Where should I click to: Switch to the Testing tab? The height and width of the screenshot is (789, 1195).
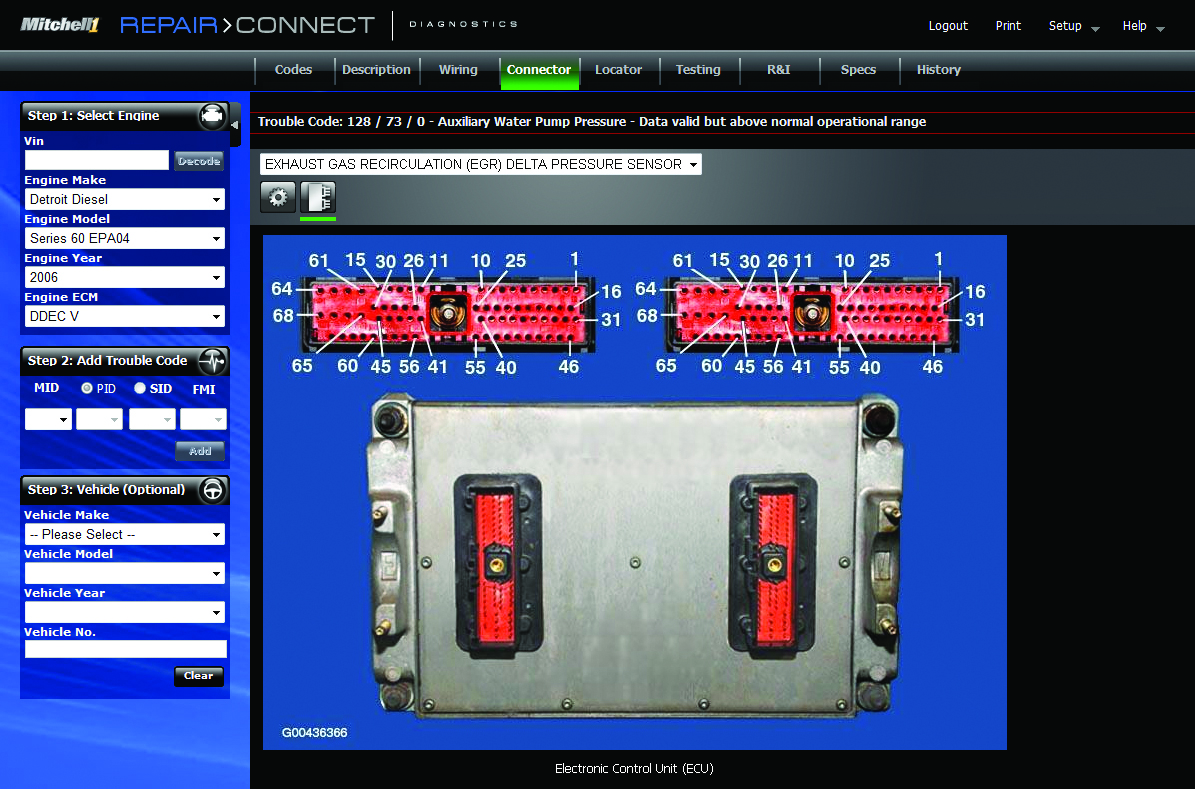click(697, 70)
